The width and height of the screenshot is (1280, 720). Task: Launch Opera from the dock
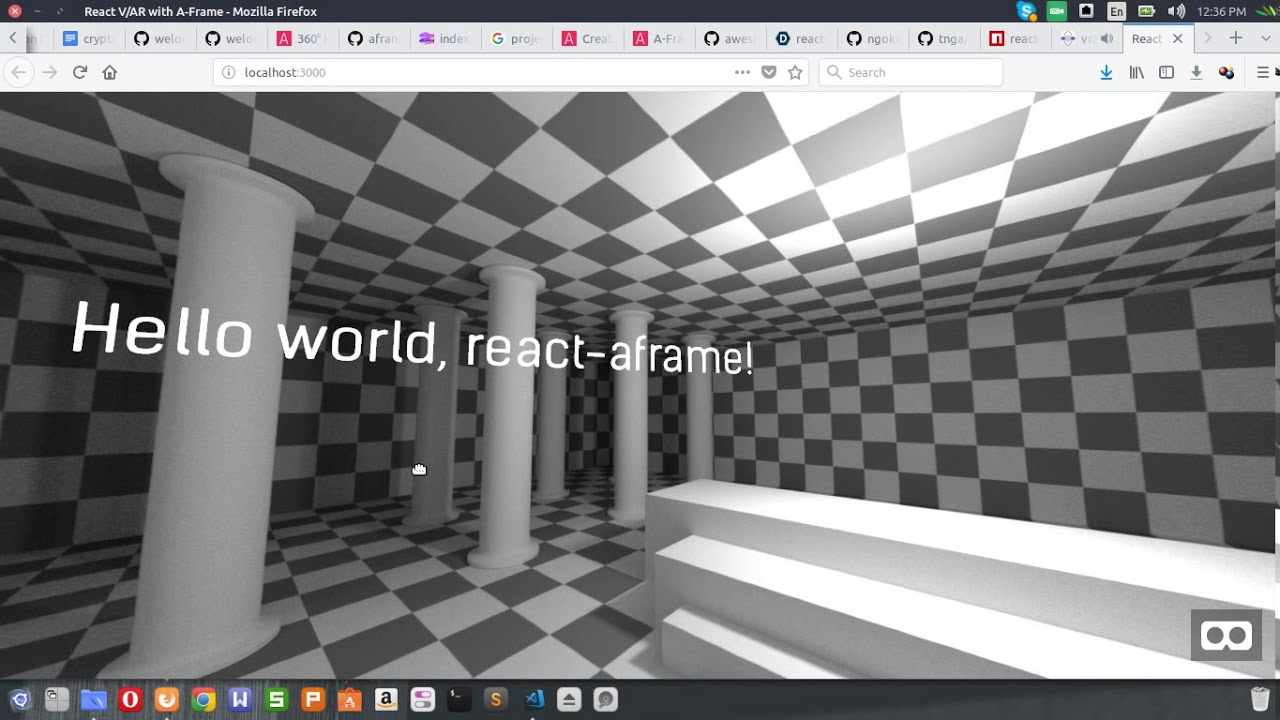[x=130, y=700]
